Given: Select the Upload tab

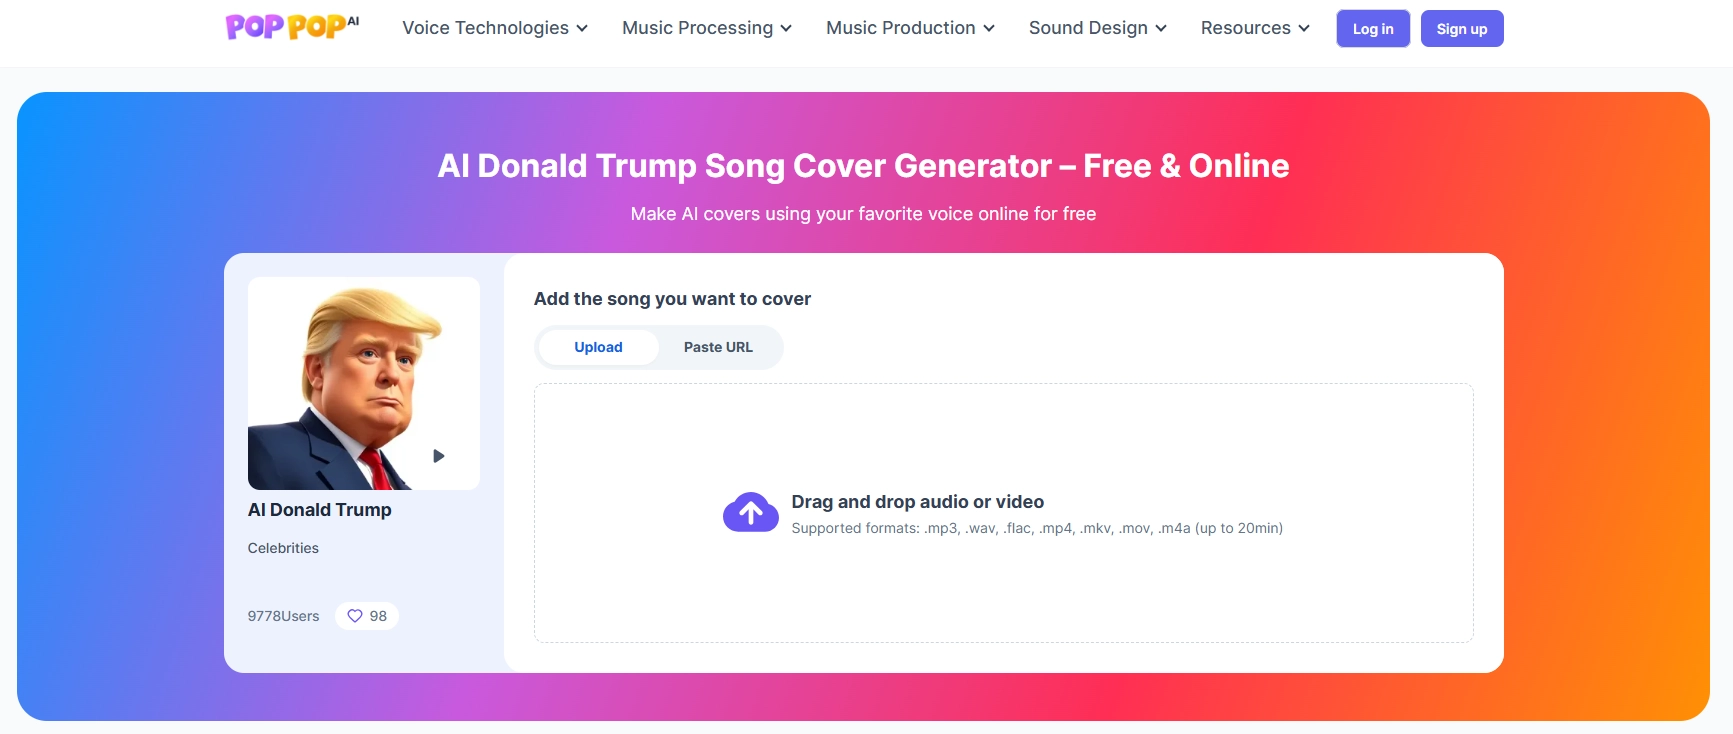Looking at the screenshot, I should tap(598, 347).
